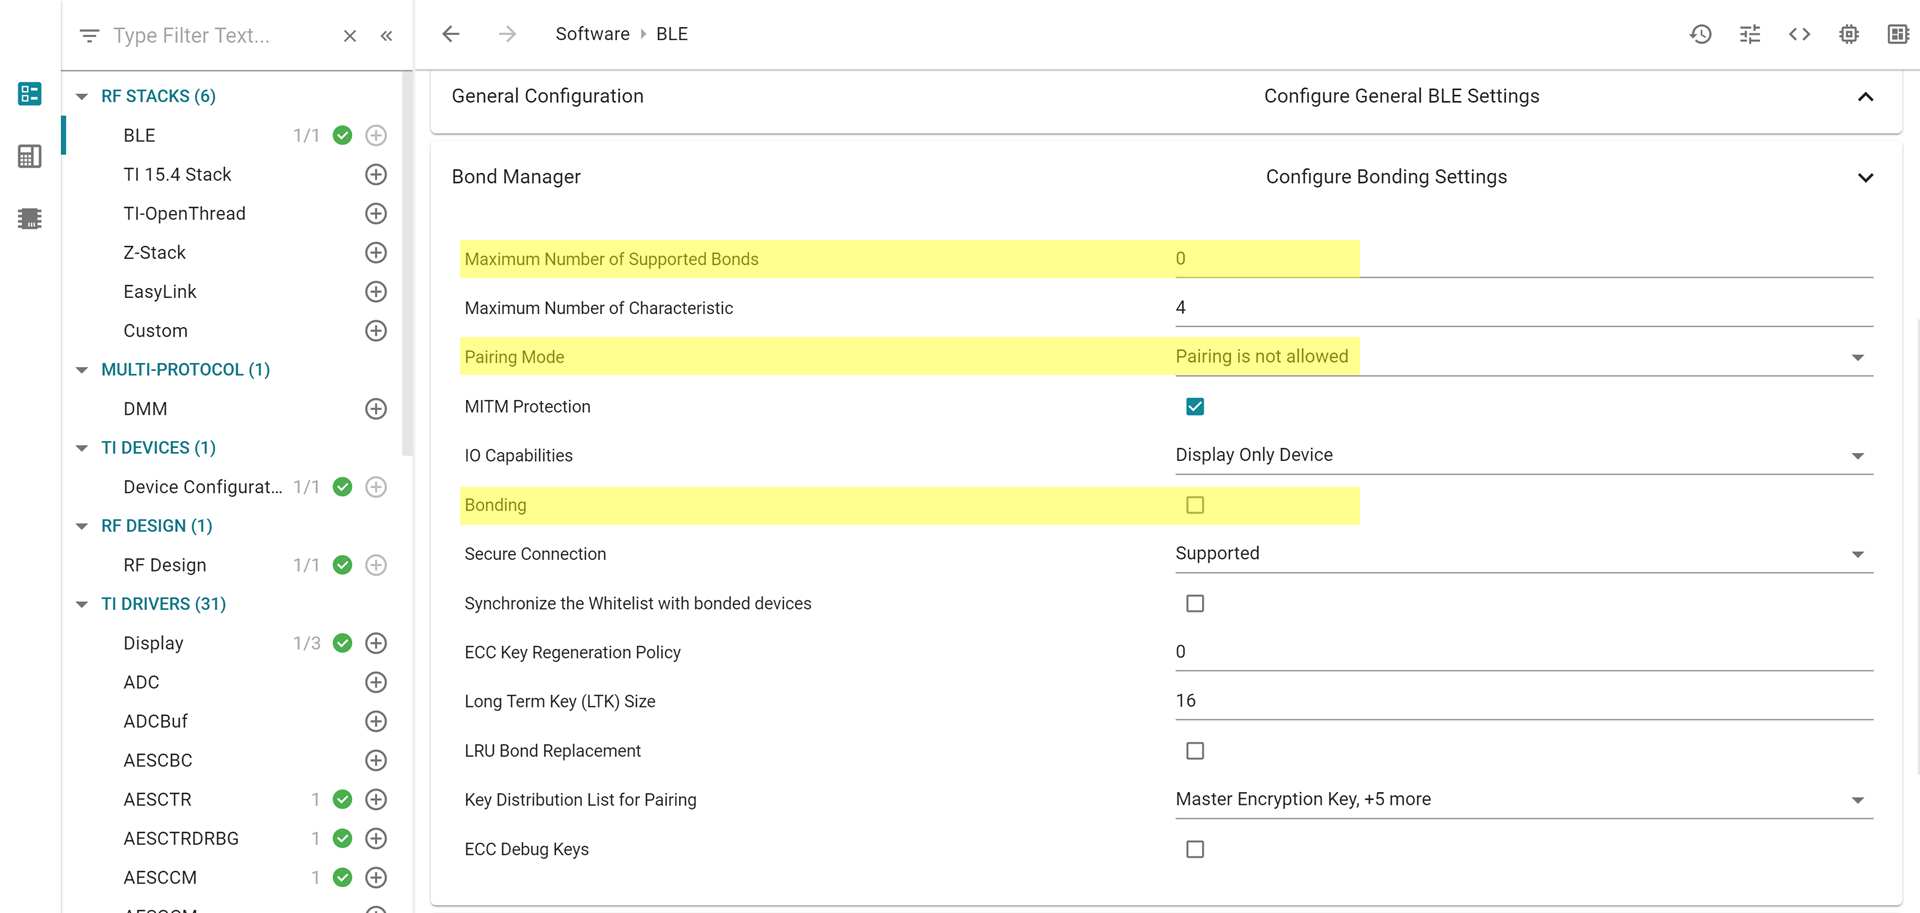
Task: Add a TI 15.4 Stack instance
Action: (376, 175)
